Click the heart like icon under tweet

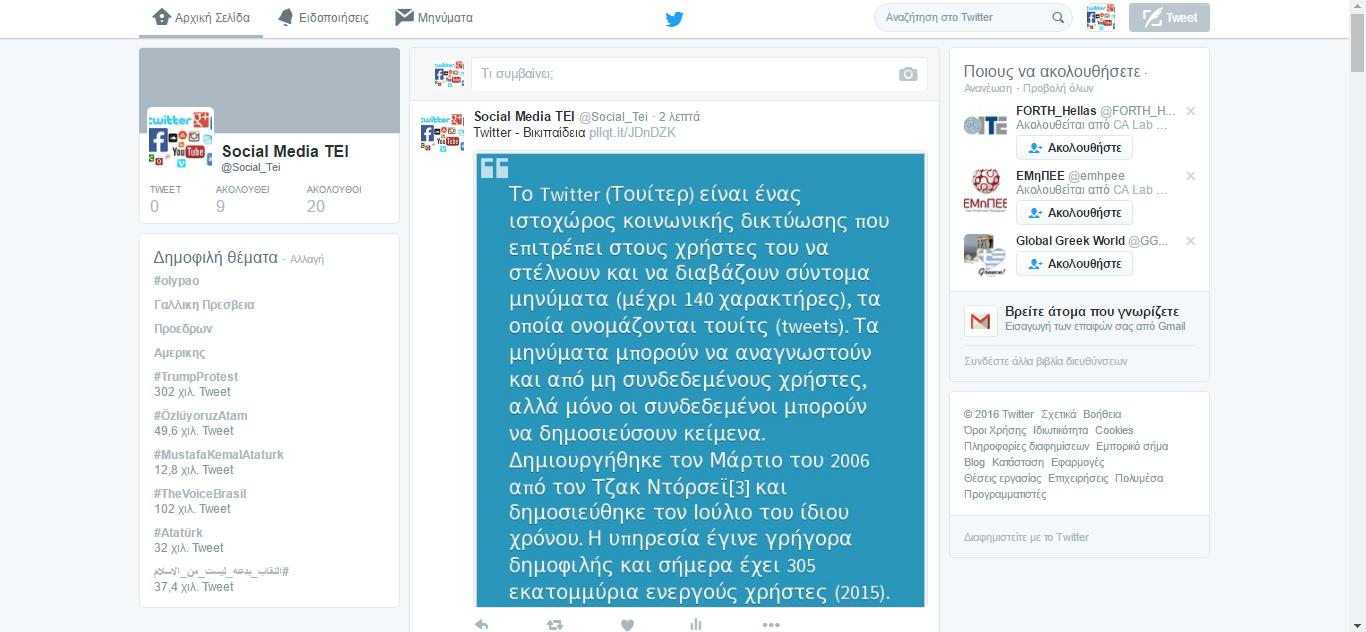627,624
